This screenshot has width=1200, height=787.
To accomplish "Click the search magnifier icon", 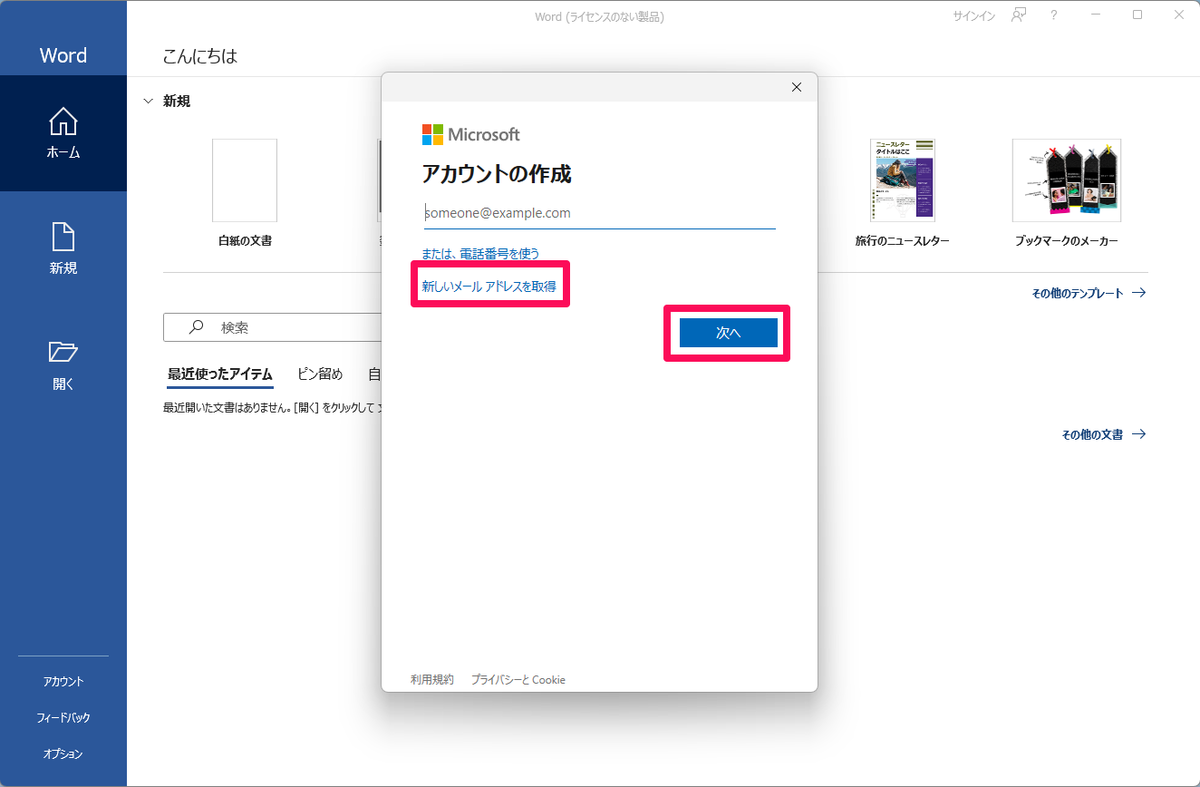I will click(196, 327).
